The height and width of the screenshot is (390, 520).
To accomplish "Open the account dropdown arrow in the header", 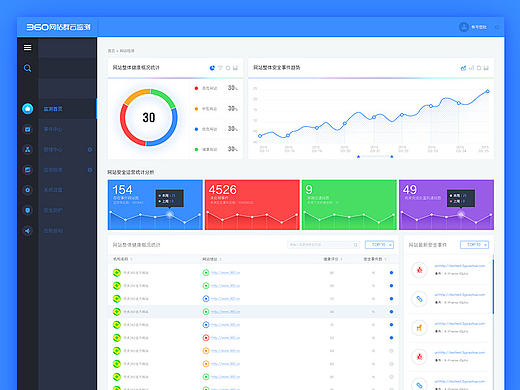I will pos(497,27).
